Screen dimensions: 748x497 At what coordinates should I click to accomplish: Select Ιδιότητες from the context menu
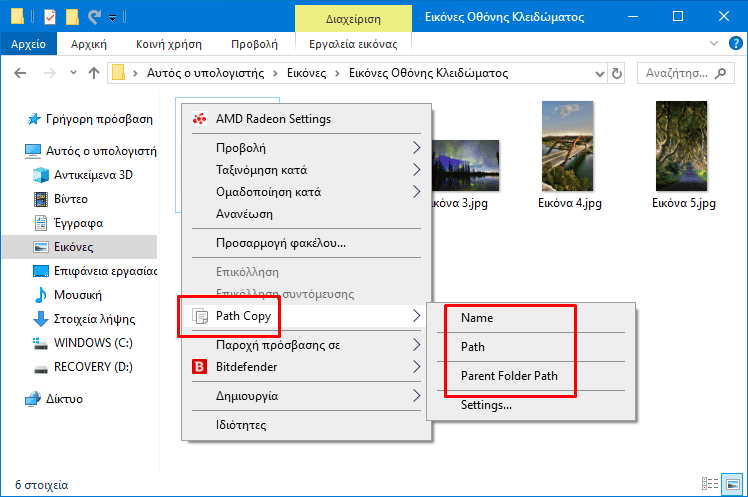(x=241, y=424)
